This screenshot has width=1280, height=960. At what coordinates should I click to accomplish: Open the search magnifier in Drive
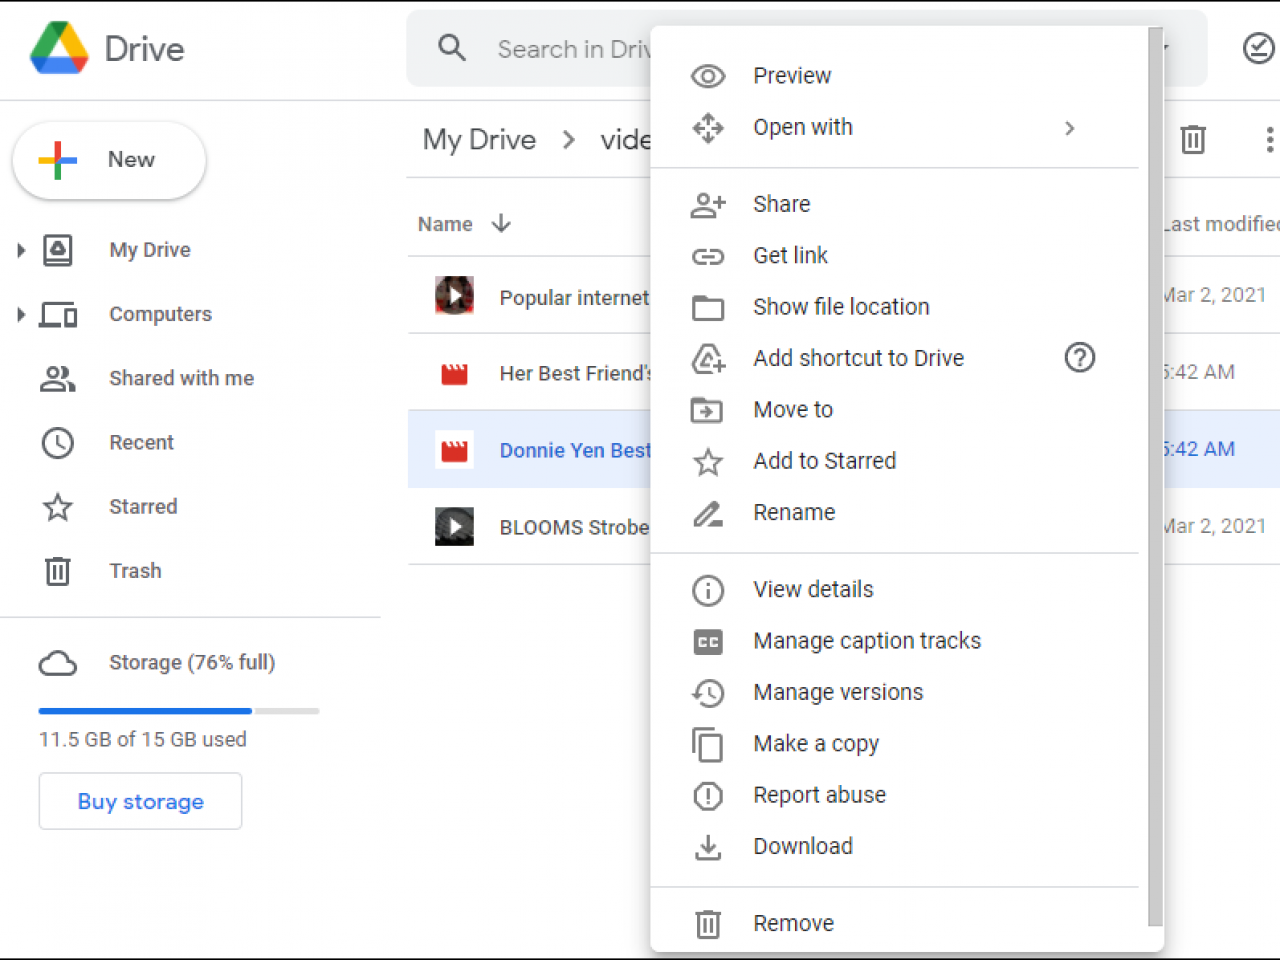click(451, 48)
